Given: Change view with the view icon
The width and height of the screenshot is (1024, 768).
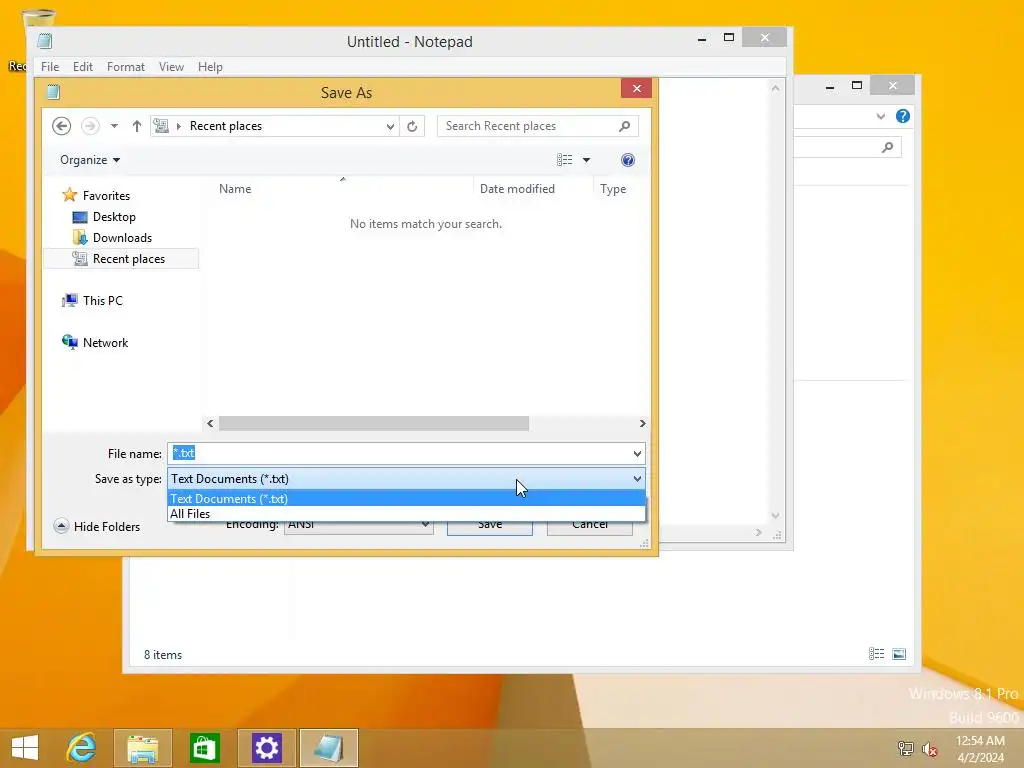Looking at the screenshot, I should (x=565, y=160).
